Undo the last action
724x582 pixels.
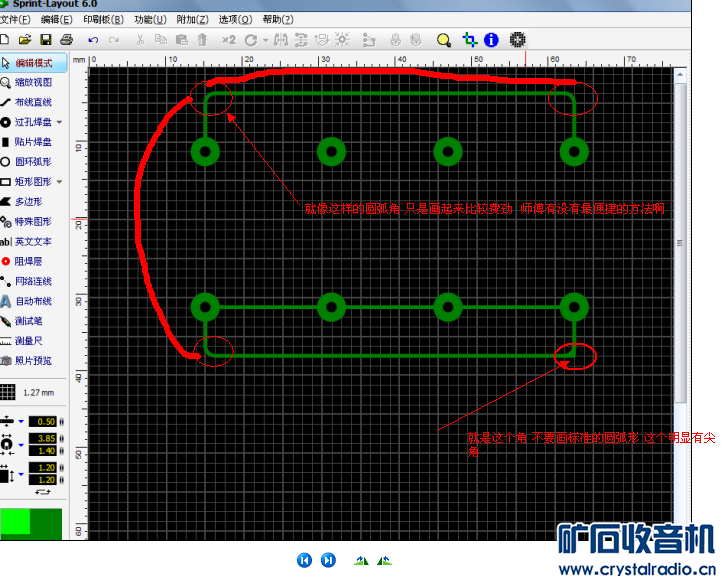[x=93, y=40]
